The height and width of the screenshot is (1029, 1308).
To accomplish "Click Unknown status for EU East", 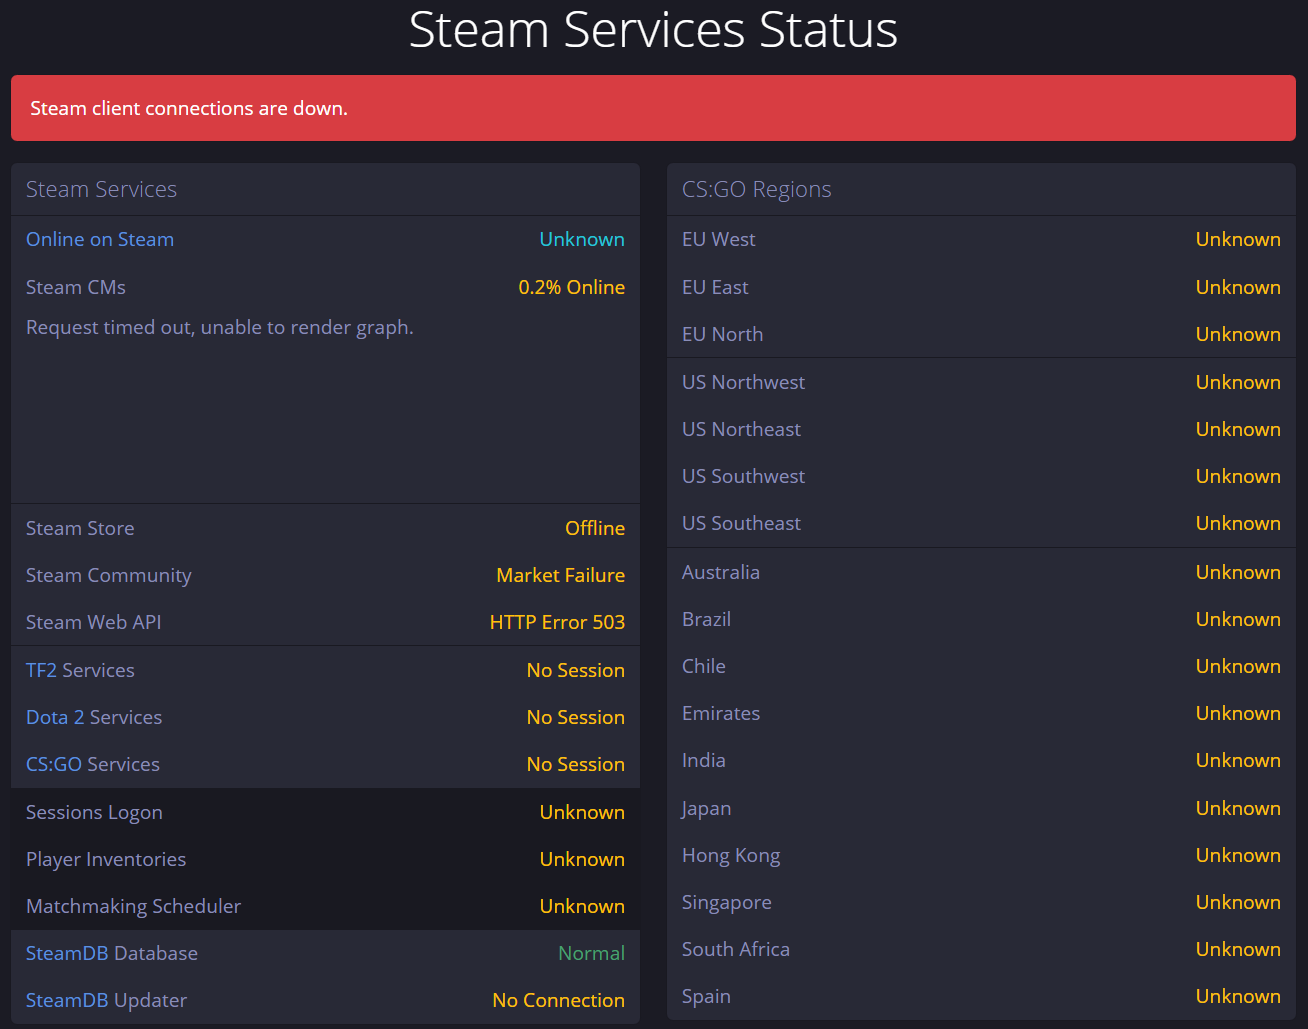I will (1238, 287).
